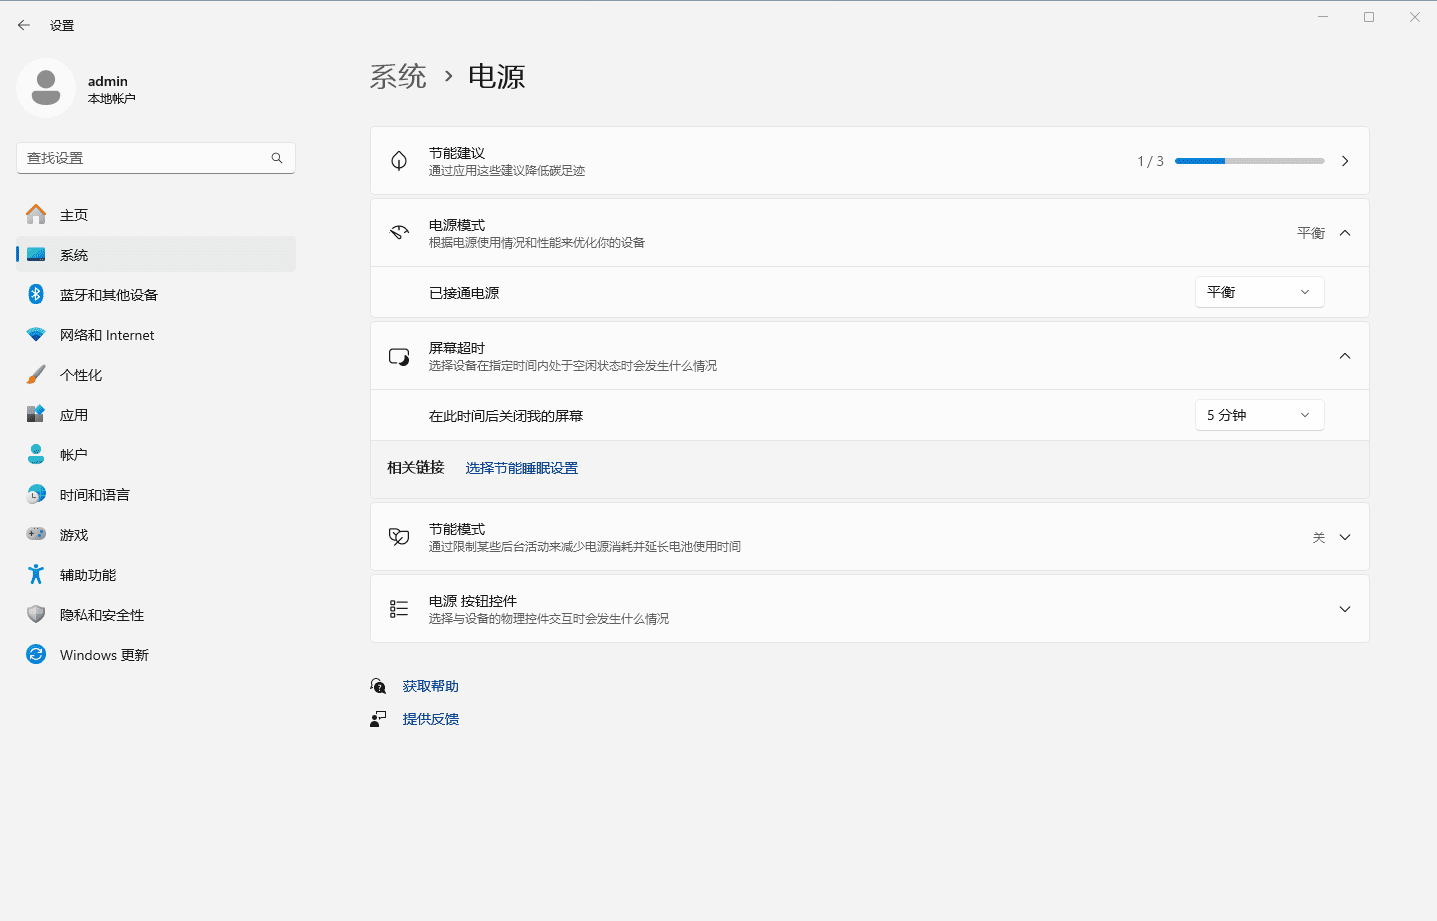Open 节能建议 via right chevron
Image resolution: width=1437 pixels, height=921 pixels.
pos(1345,161)
